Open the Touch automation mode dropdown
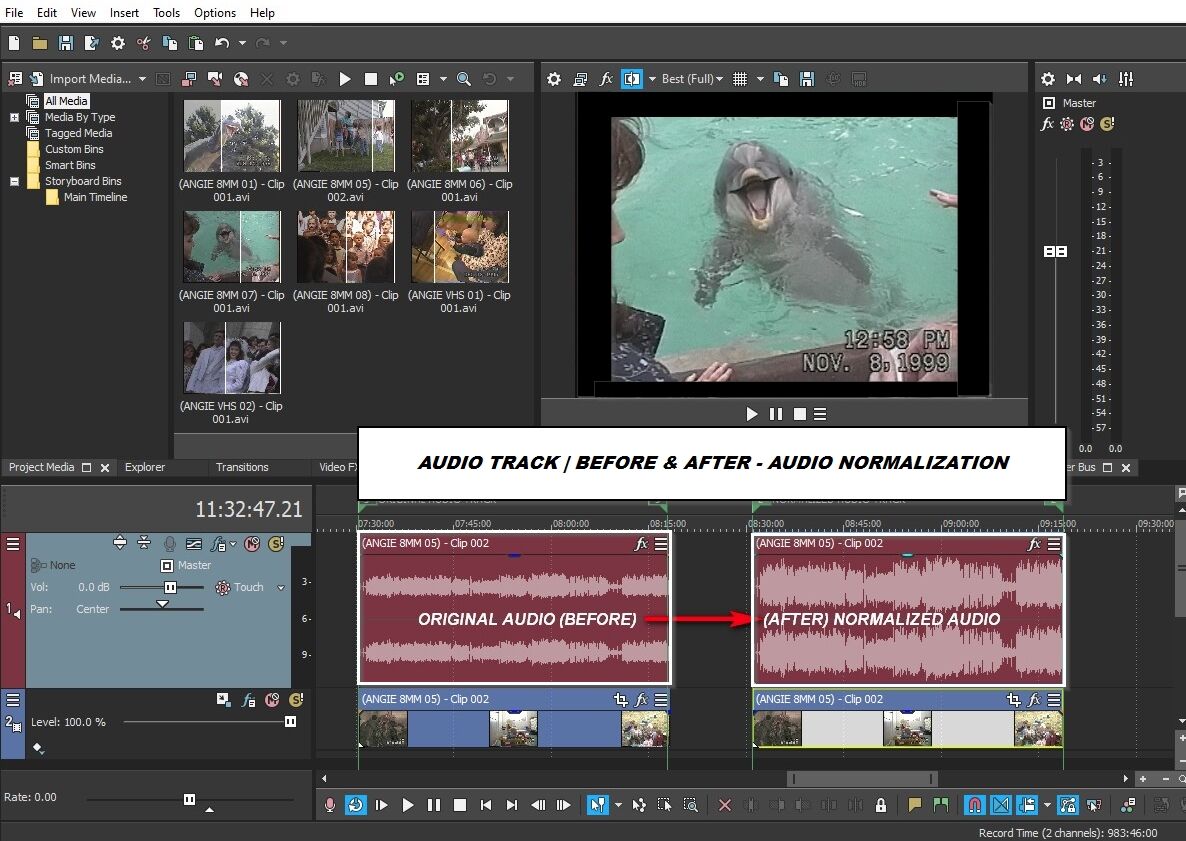This screenshot has width=1186, height=841. [x=281, y=588]
